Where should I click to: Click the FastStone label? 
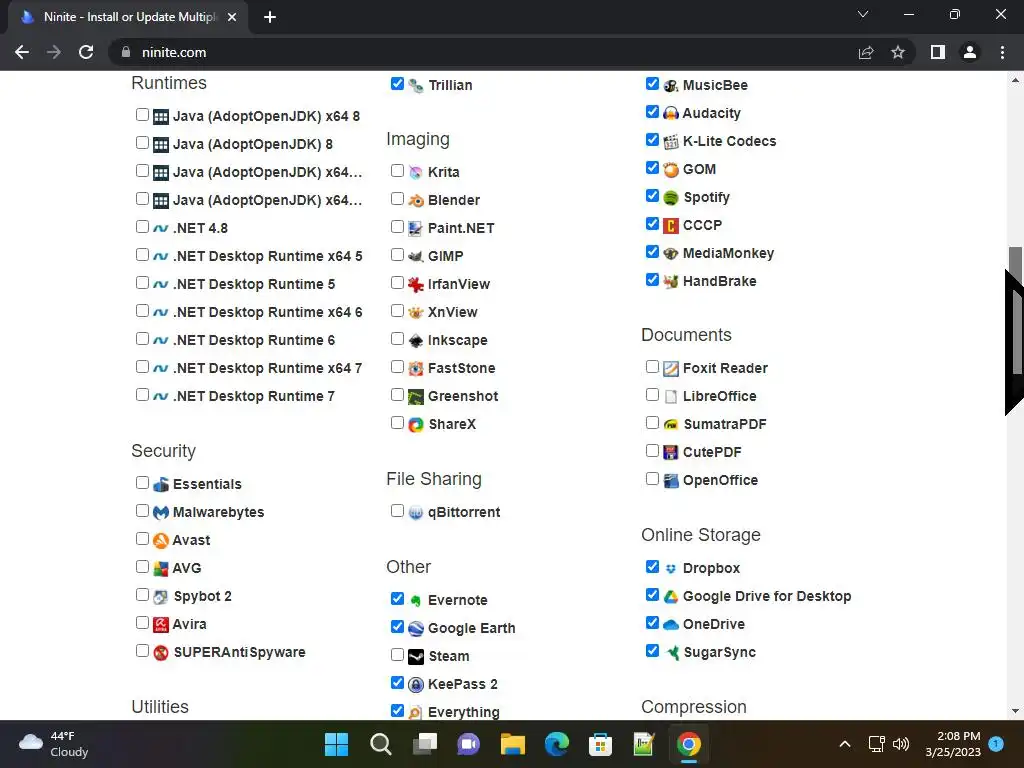pos(462,368)
